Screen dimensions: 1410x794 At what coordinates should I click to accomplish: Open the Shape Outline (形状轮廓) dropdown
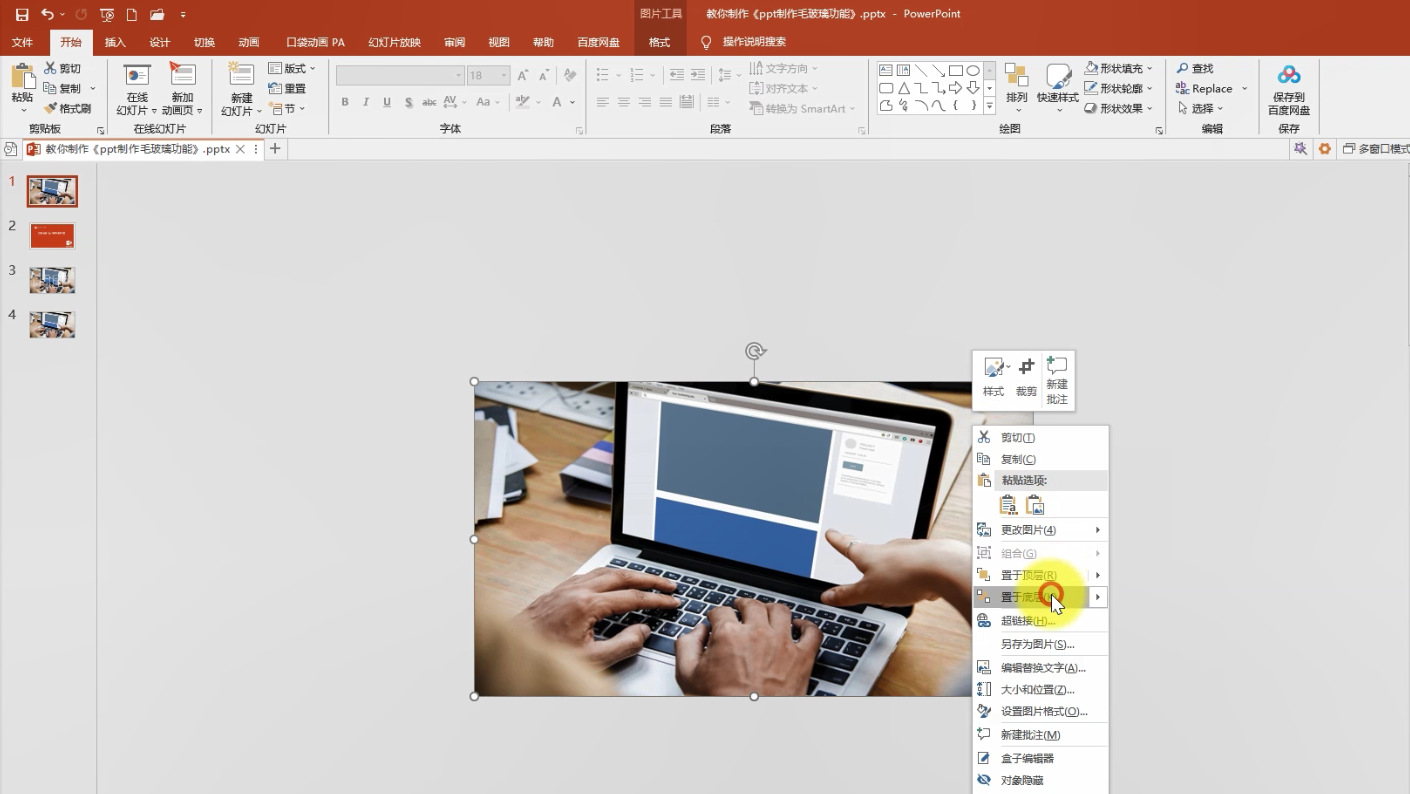(x=1119, y=88)
